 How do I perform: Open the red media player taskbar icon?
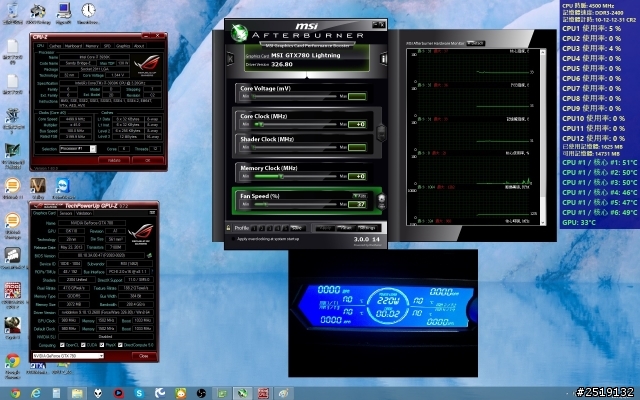point(118,393)
